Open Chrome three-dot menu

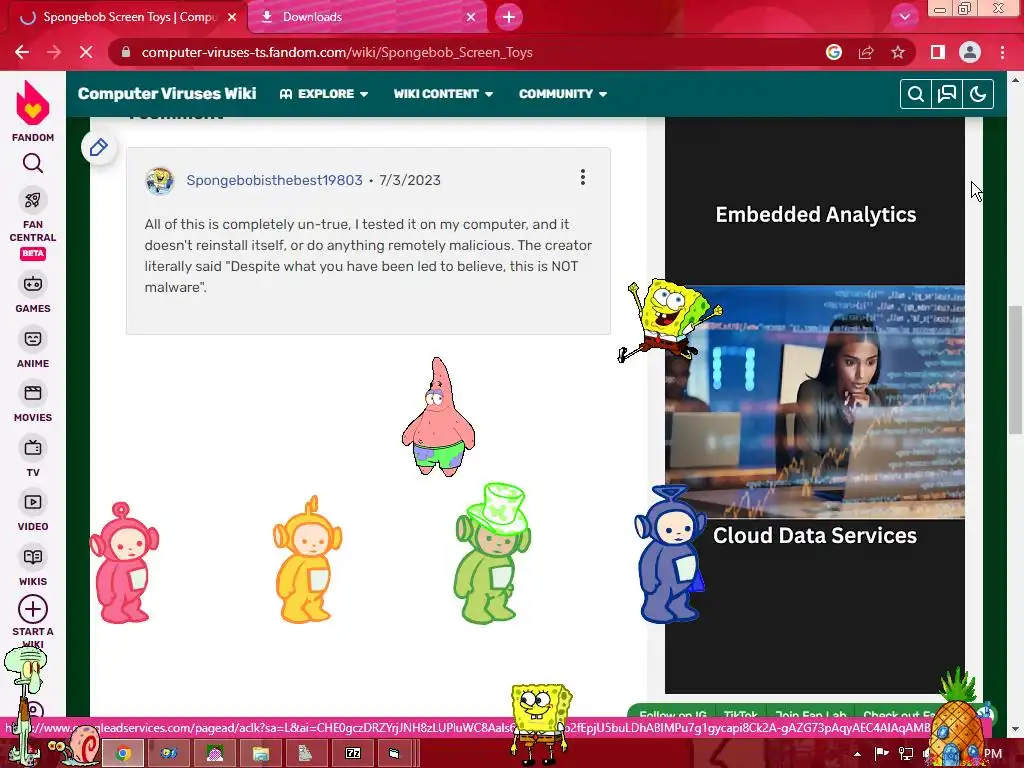(x=1002, y=52)
